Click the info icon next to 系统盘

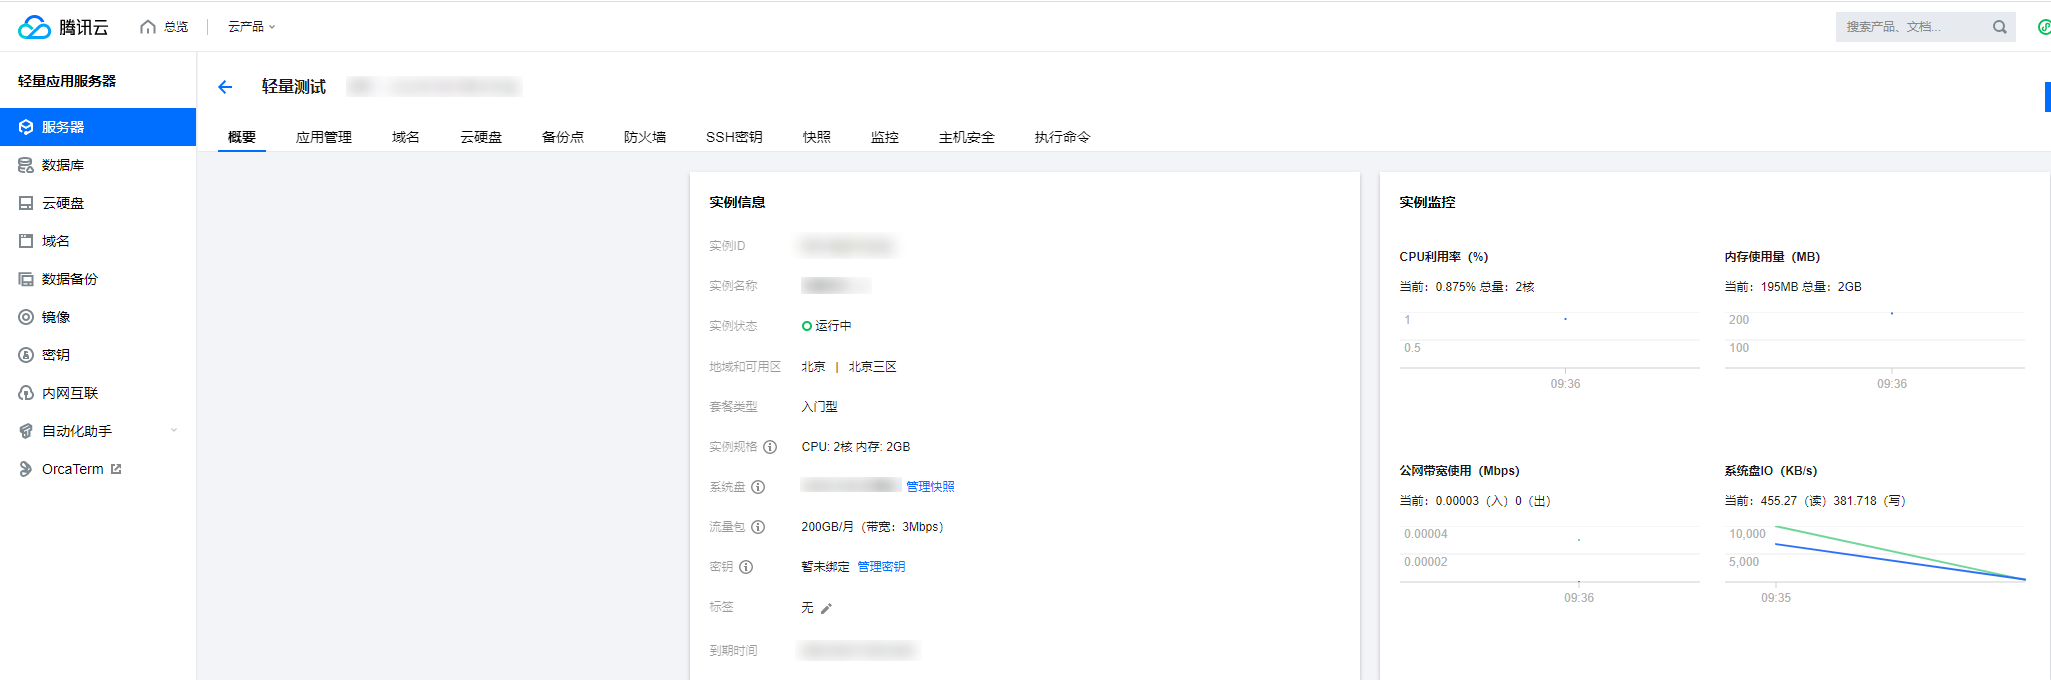[x=758, y=487]
